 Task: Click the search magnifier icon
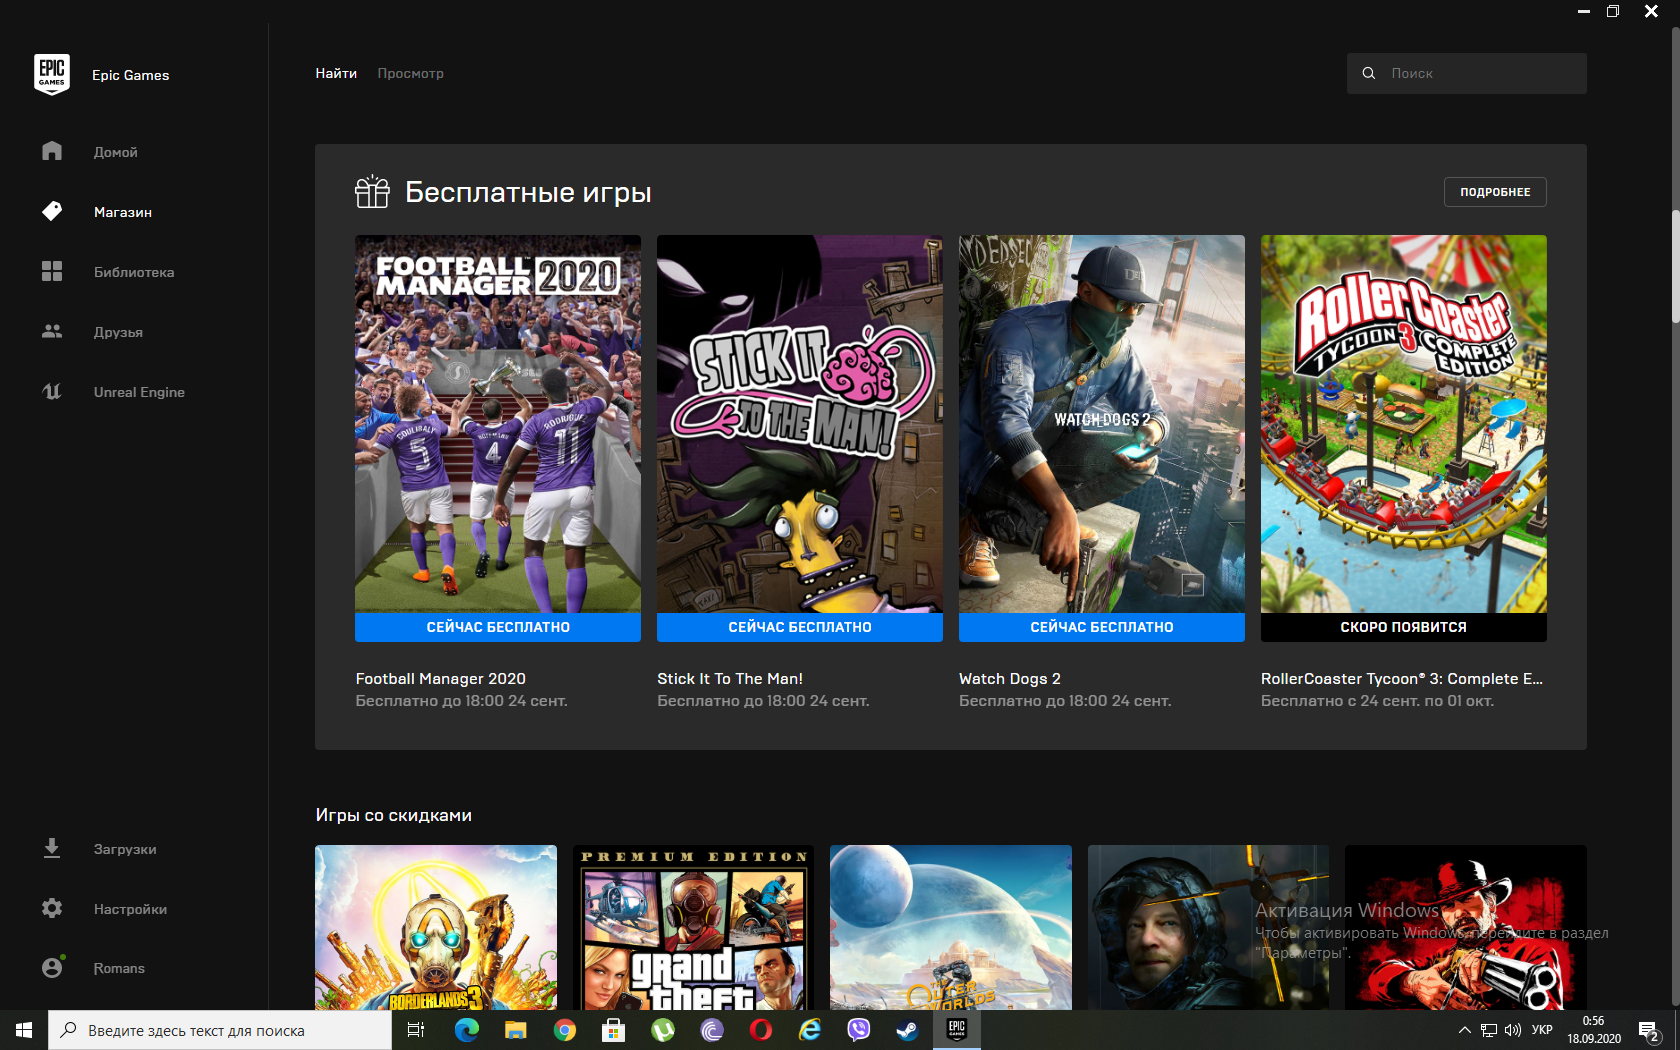coord(1369,73)
